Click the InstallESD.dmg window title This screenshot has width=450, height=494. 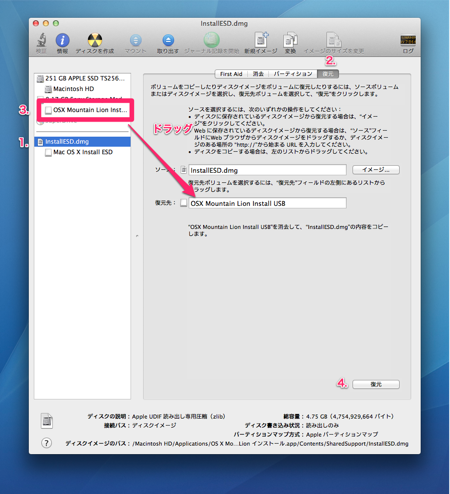click(x=224, y=24)
